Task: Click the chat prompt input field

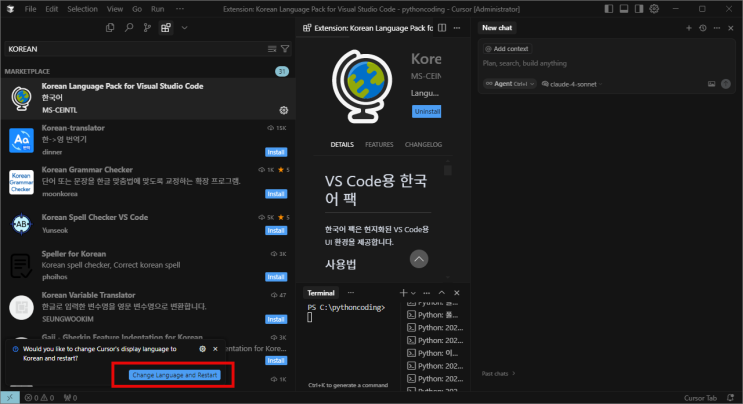Action: [607, 63]
